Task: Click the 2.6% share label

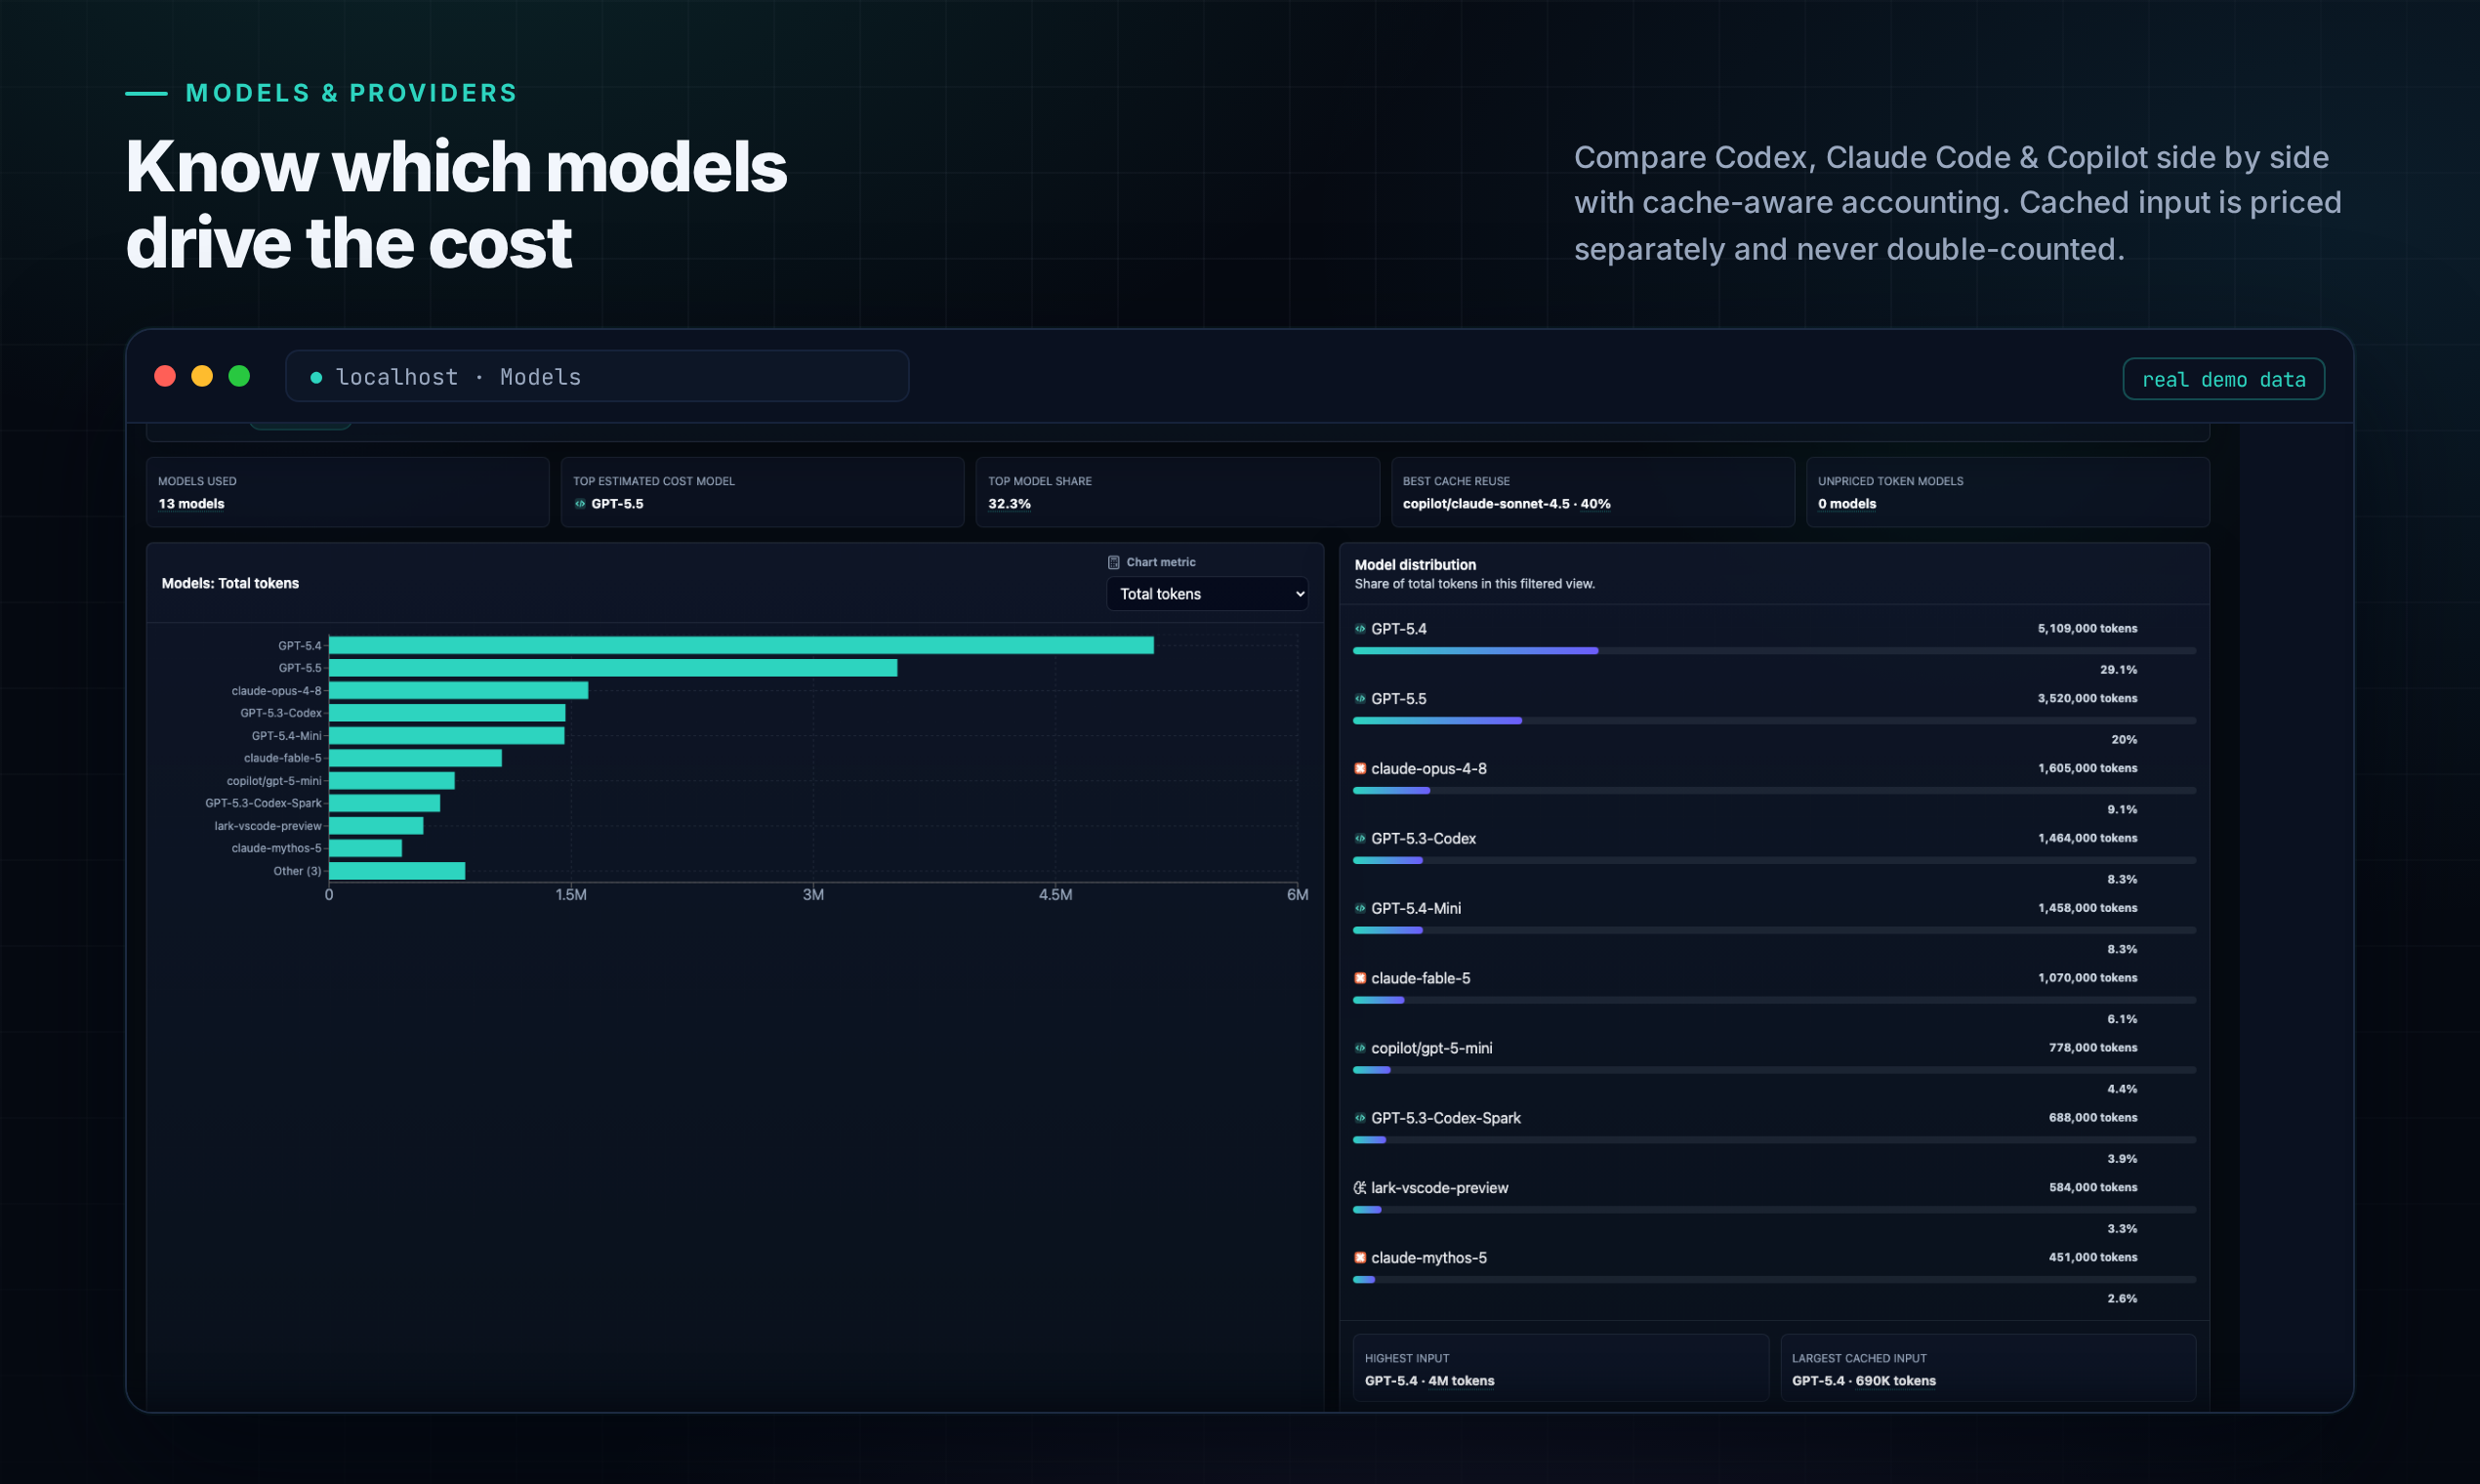Action: [2122, 1299]
